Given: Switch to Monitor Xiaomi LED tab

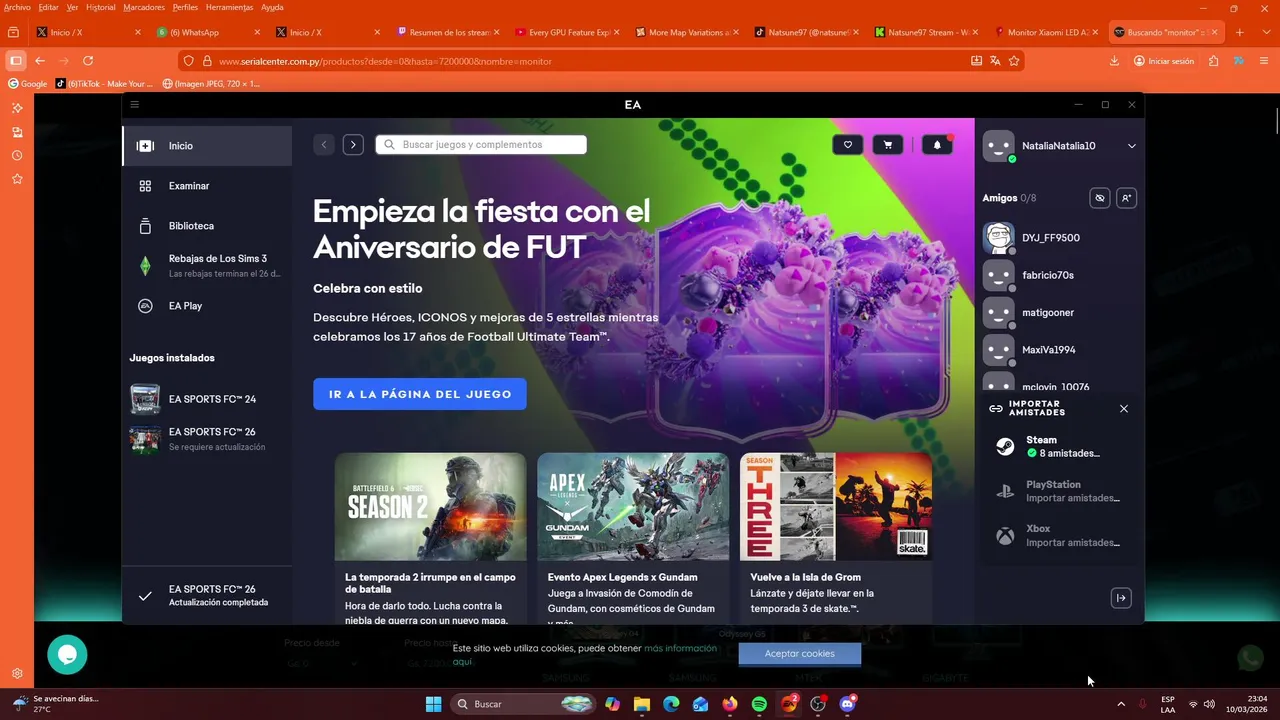Looking at the screenshot, I should (1045, 32).
